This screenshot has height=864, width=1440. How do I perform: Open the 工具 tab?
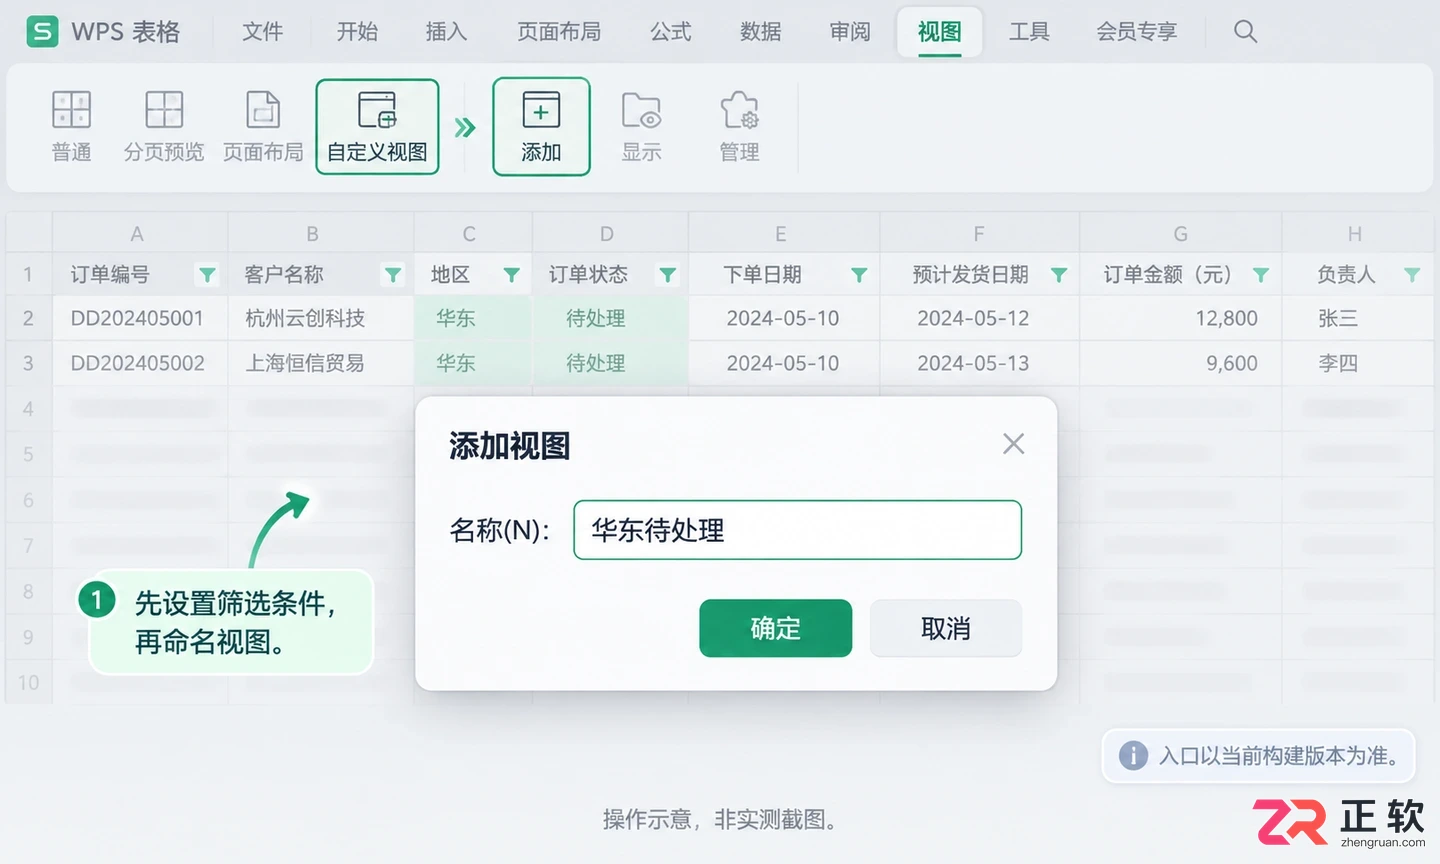[1029, 32]
